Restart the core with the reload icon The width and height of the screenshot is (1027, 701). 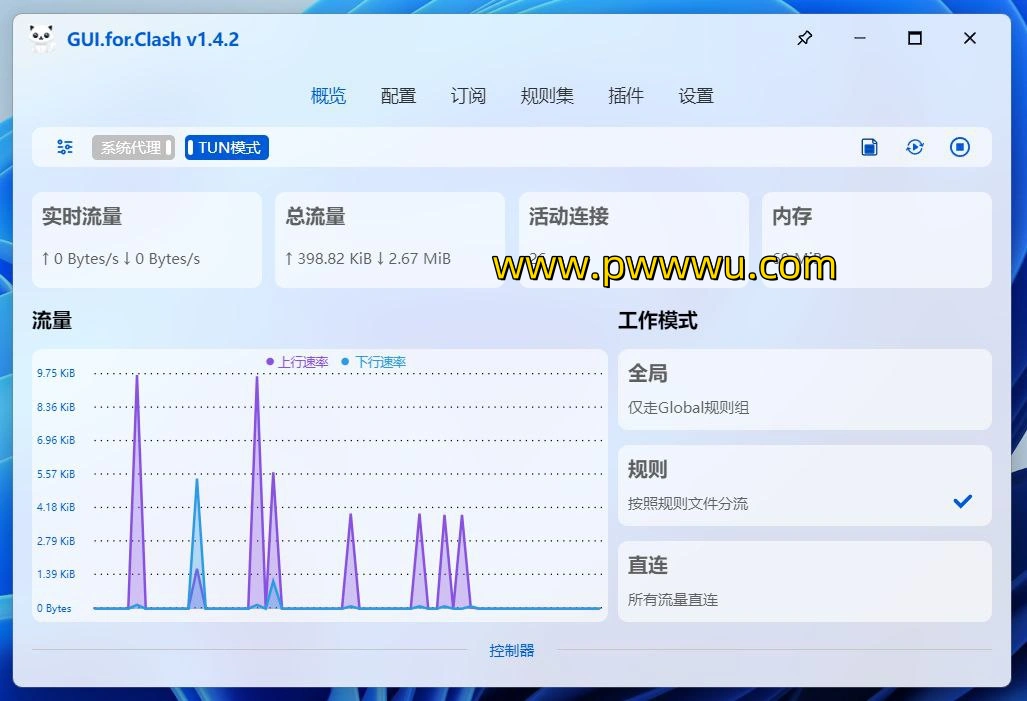point(915,147)
